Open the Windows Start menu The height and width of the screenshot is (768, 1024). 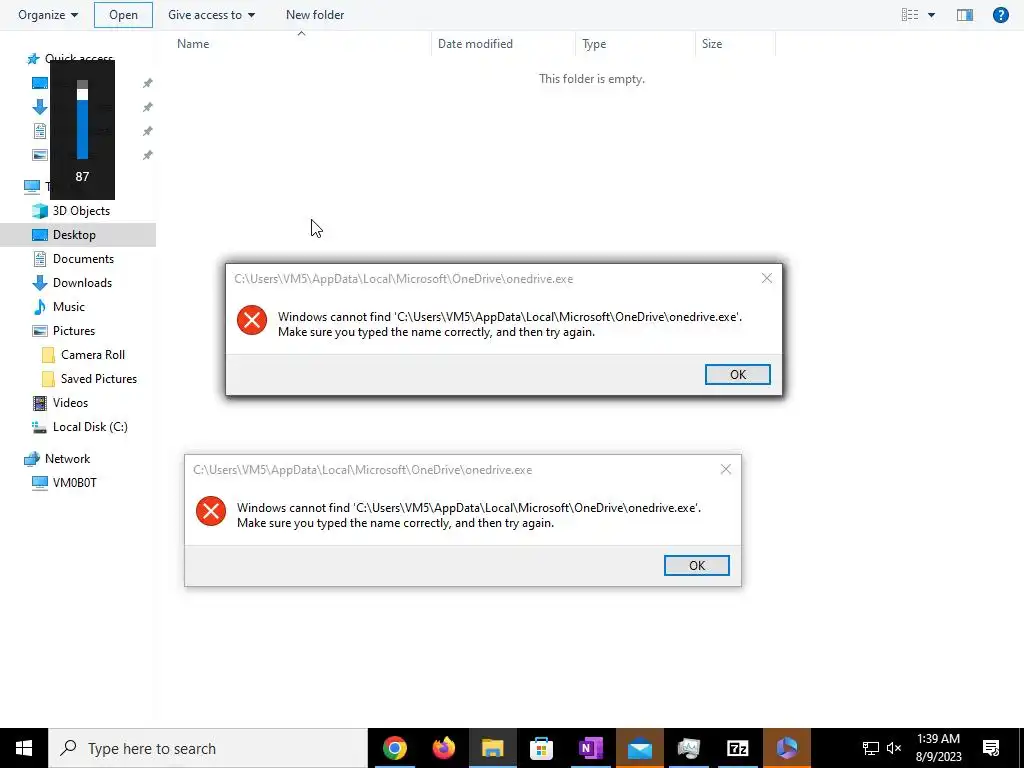click(x=24, y=748)
